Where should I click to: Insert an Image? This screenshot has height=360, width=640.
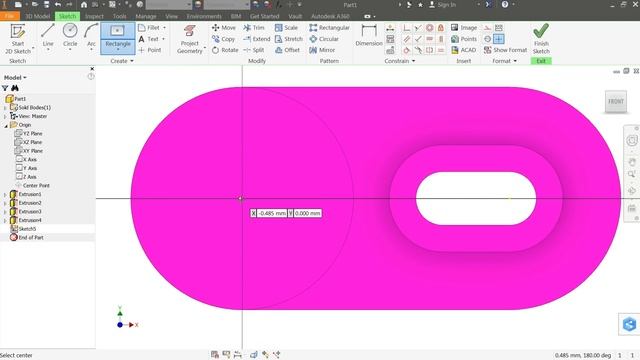(464, 27)
